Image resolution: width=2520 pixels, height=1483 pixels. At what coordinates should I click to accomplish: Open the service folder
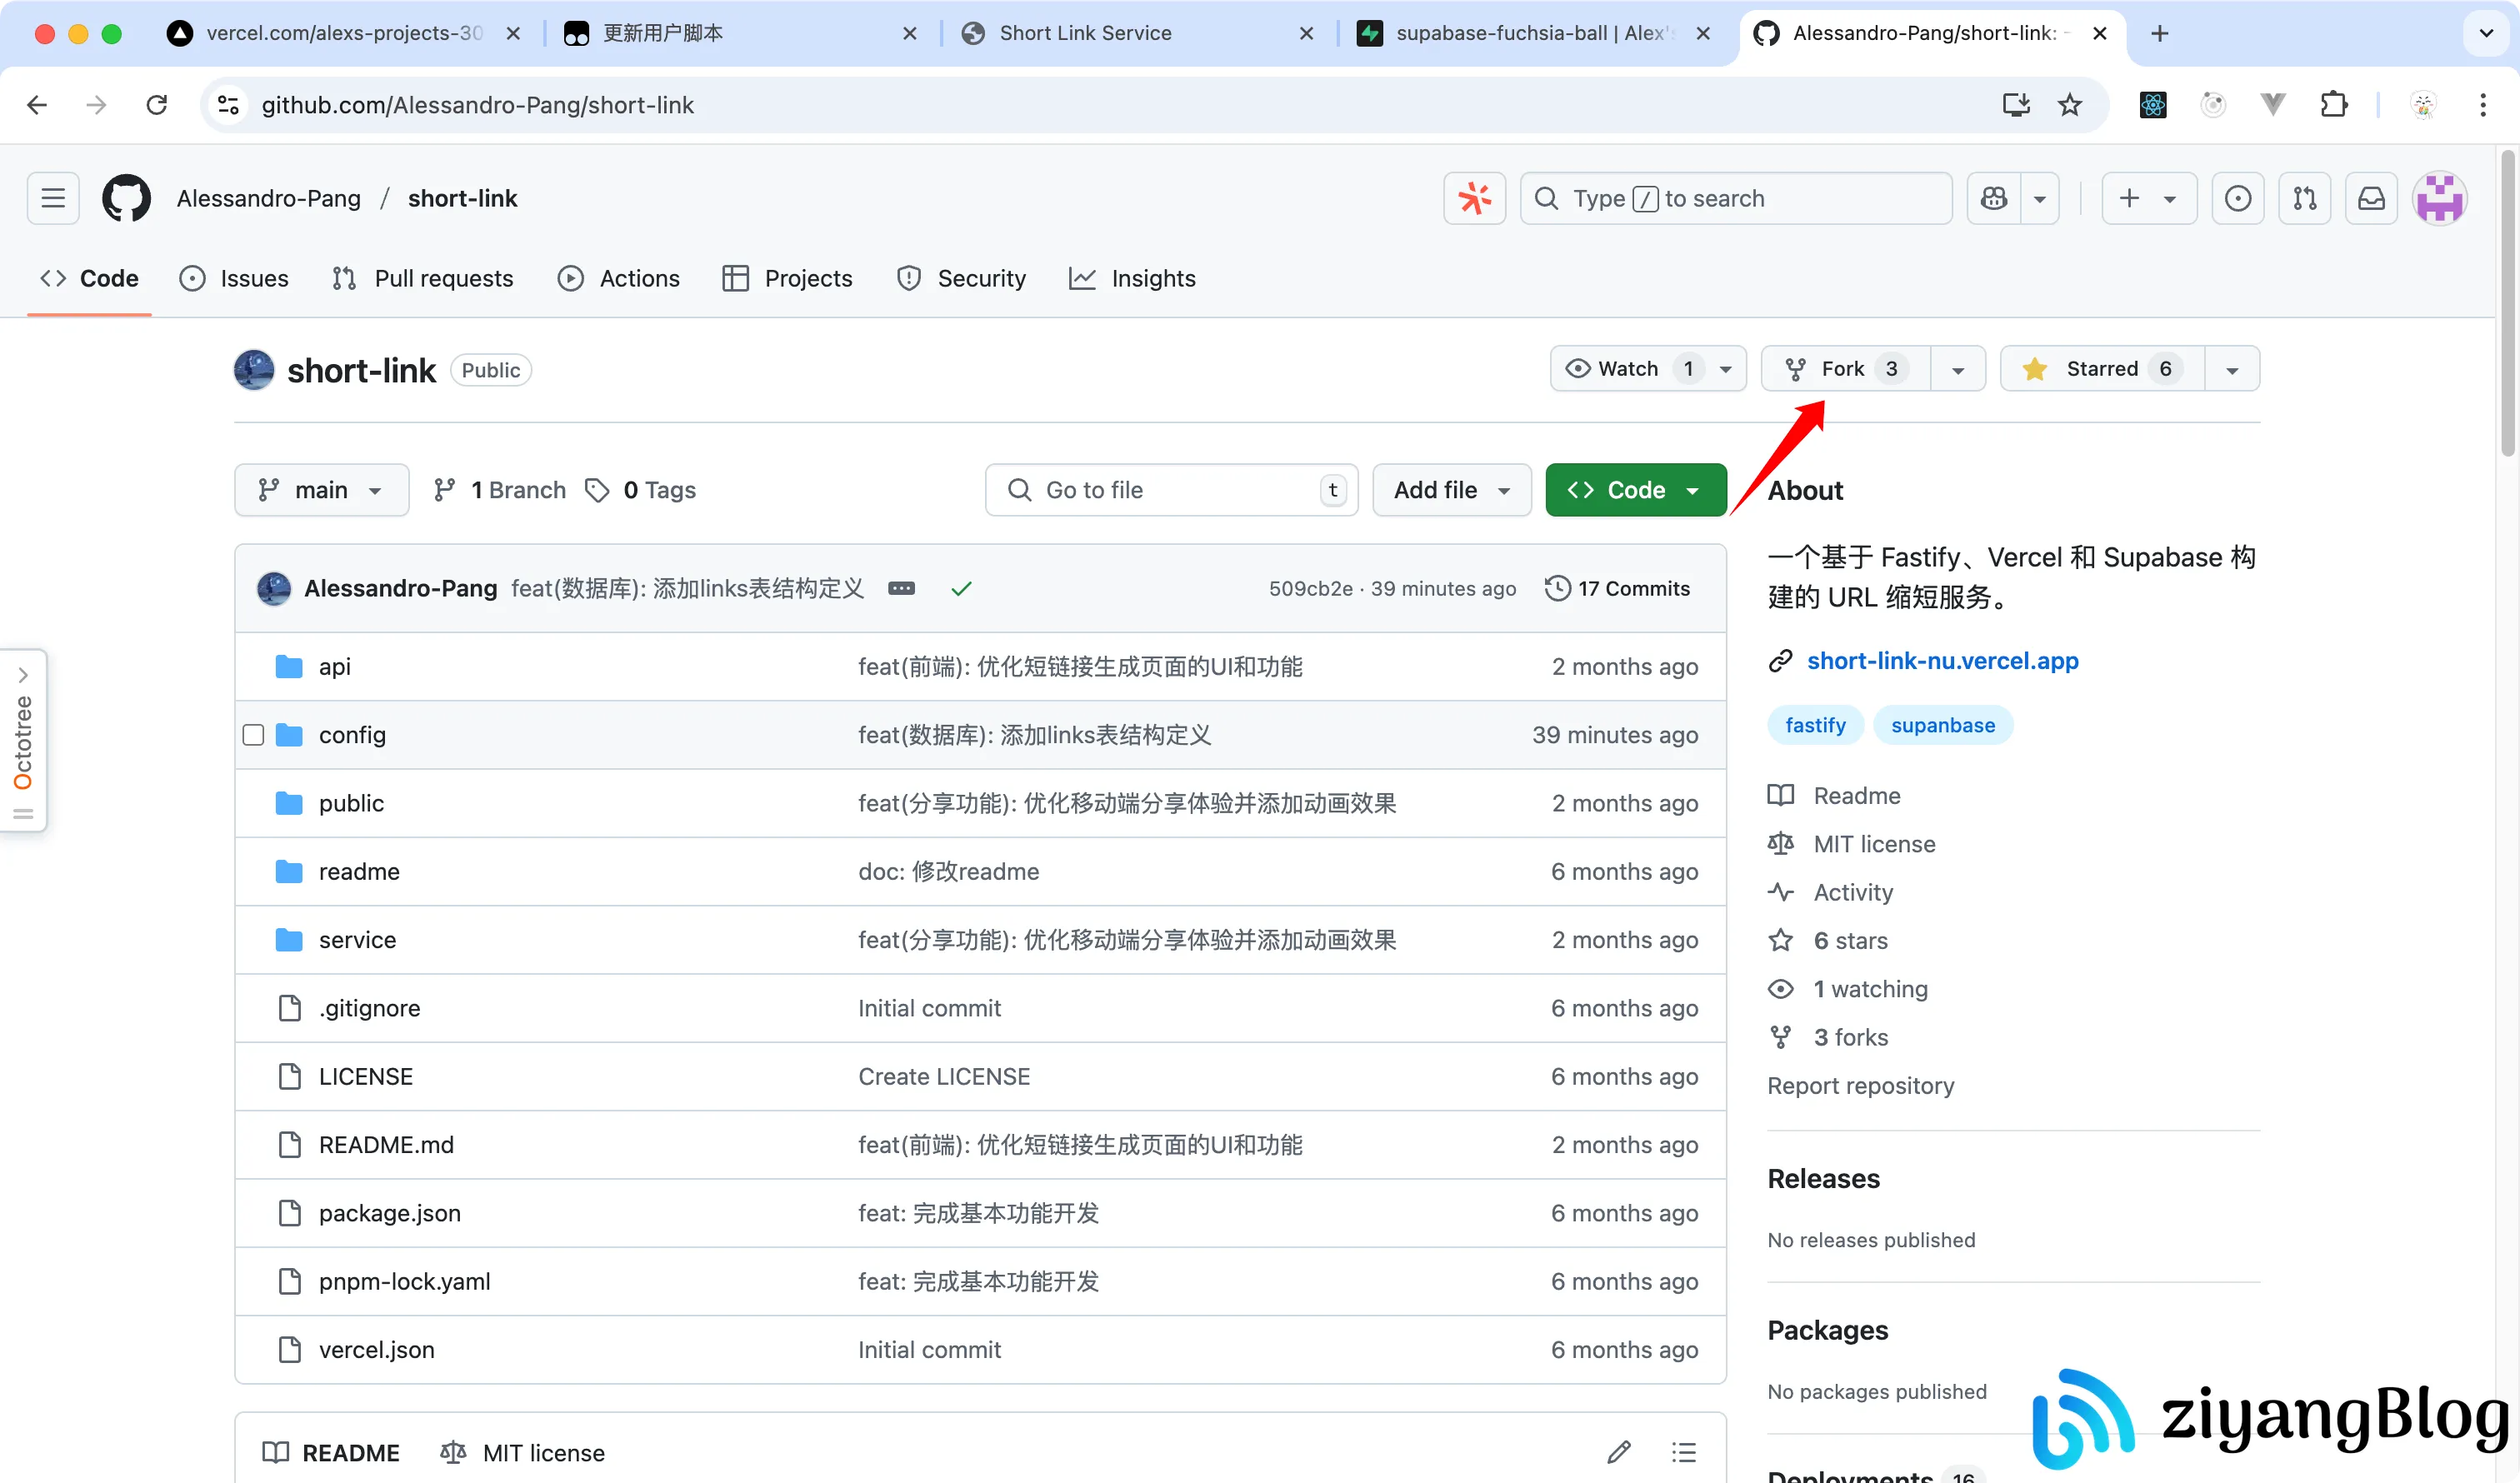pyautogui.click(x=357, y=940)
